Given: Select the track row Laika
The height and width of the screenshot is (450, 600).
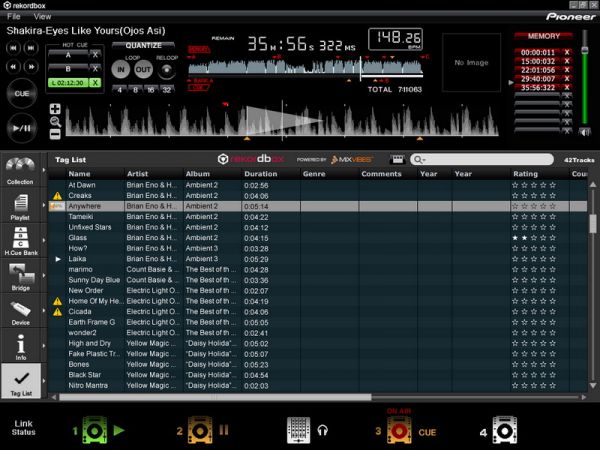Looking at the screenshot, I should click(318, 259).
